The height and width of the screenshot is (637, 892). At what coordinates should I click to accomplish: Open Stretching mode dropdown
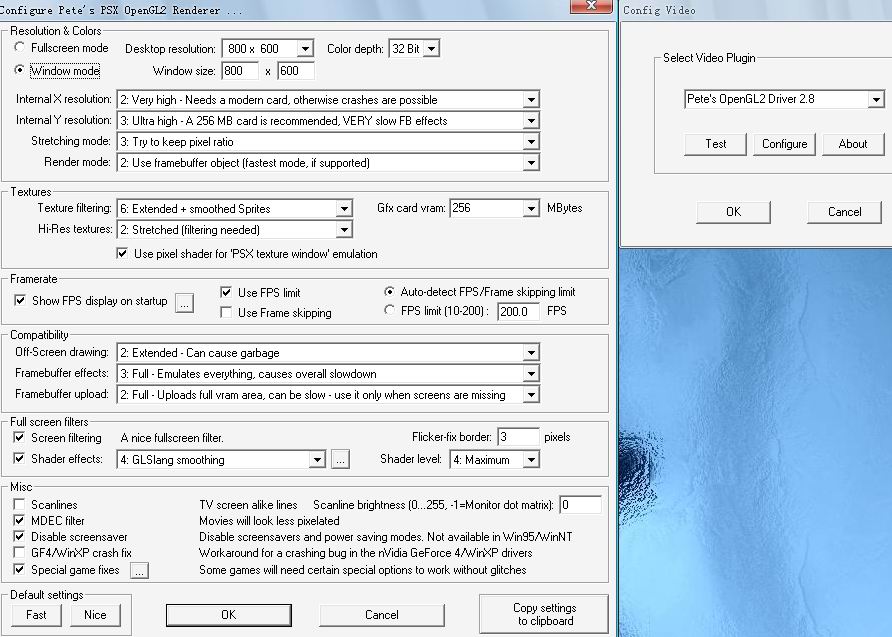click(531, 142)
